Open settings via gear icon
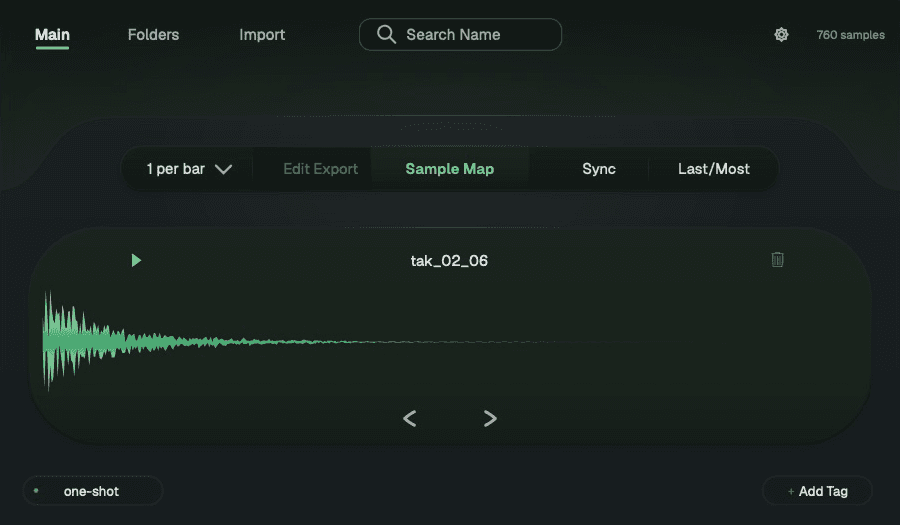Image resolution: width=900 pixels, height=525 pixels. click(781, 34)
